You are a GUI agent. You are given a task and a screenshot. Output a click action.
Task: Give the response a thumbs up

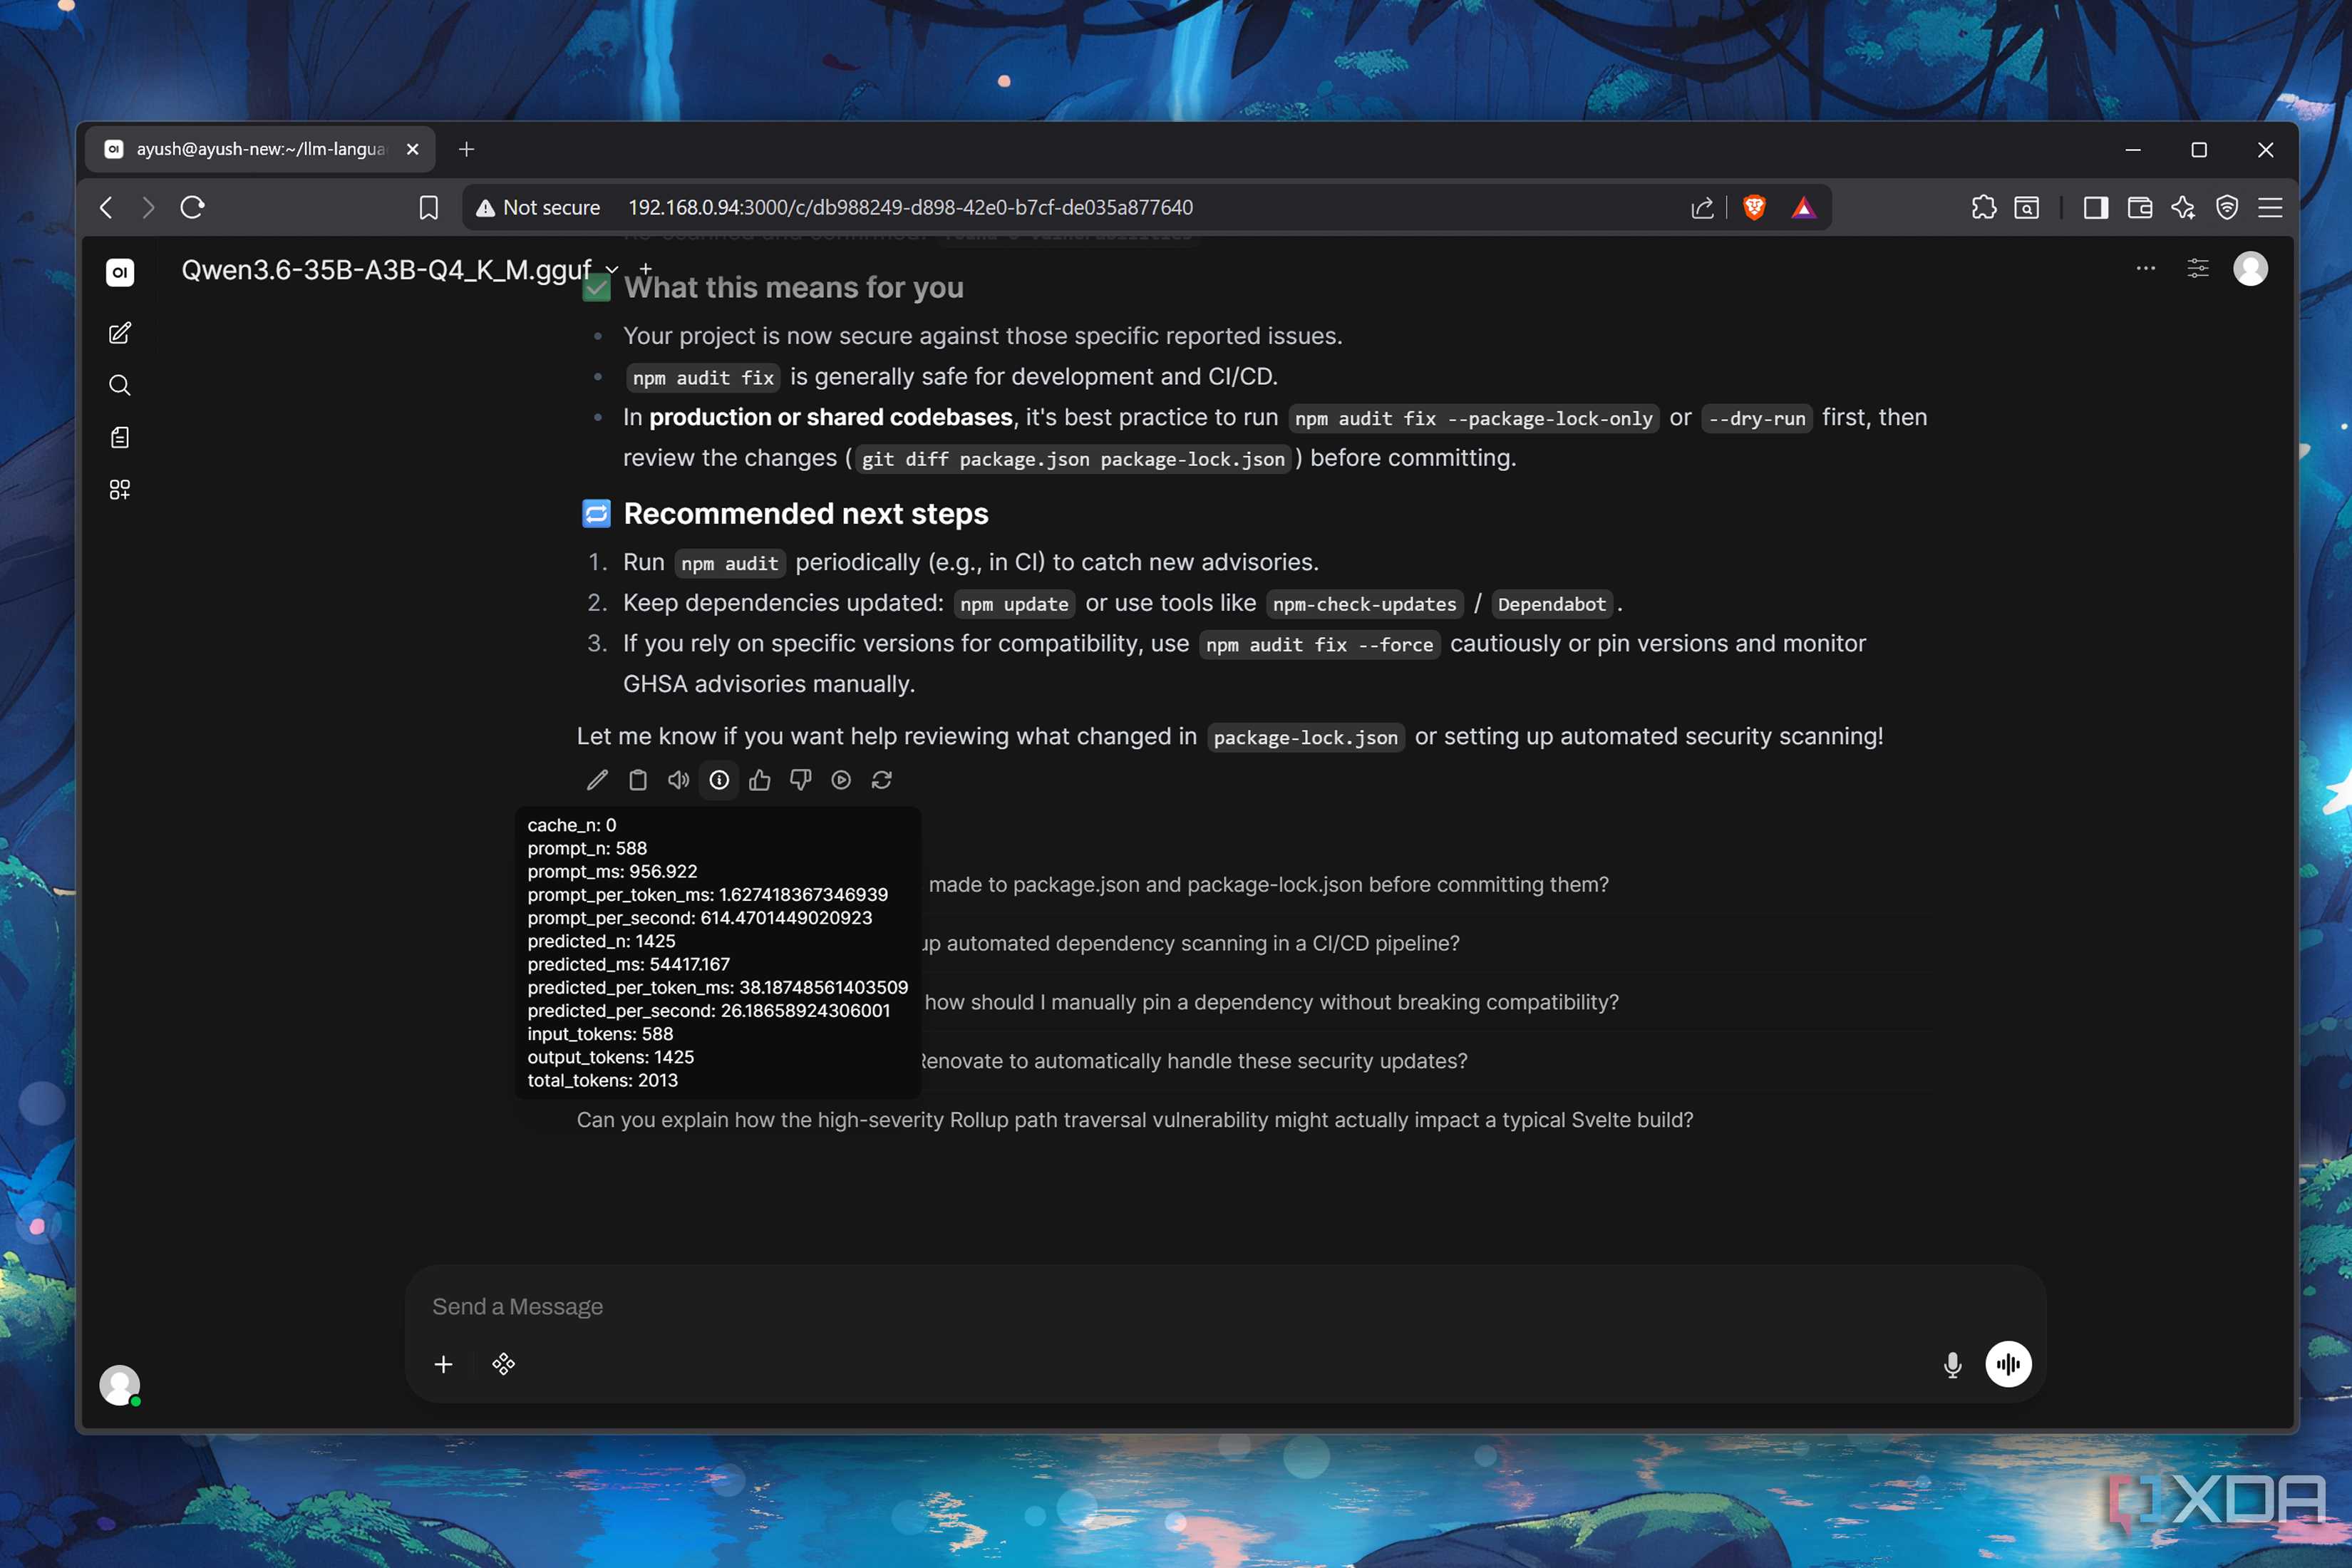point(760,780)
